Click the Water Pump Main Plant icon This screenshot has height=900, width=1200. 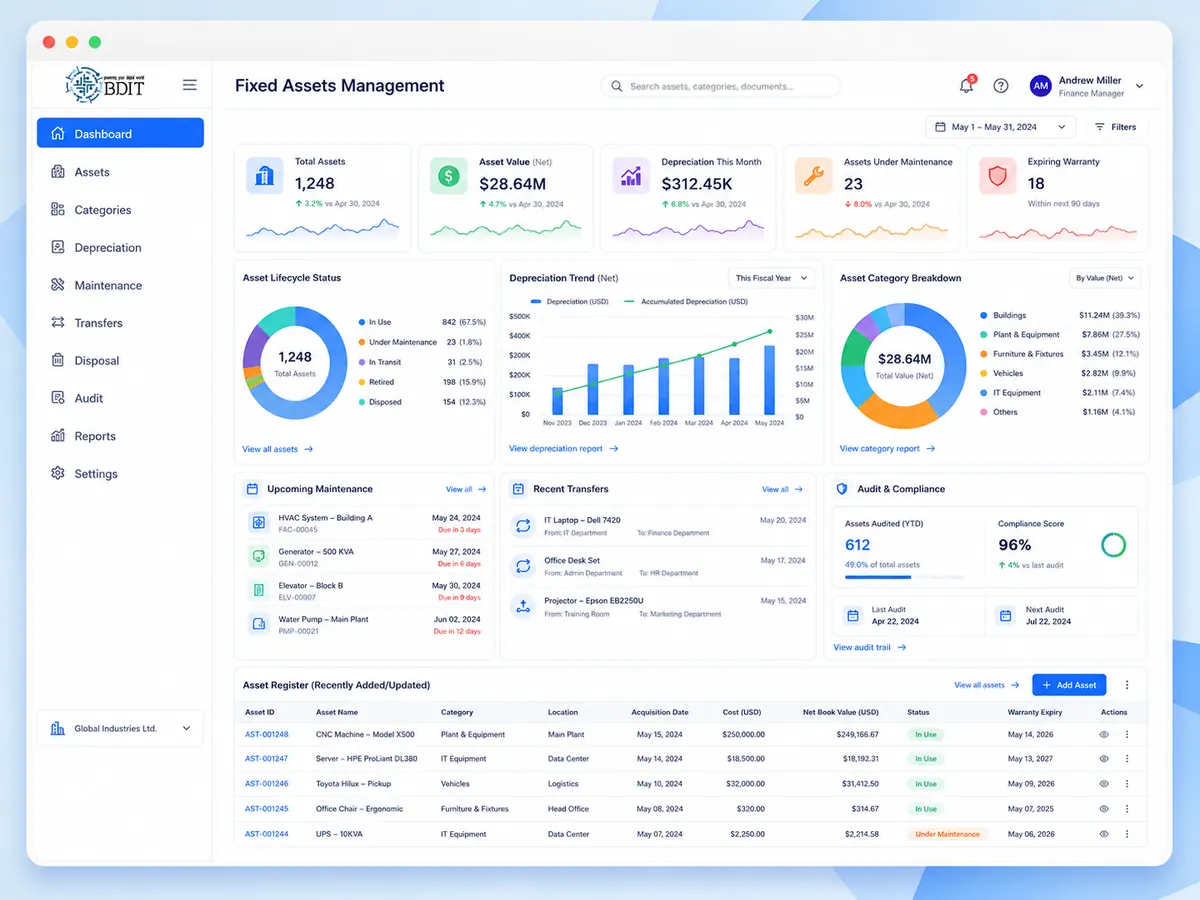pos(259,624)
